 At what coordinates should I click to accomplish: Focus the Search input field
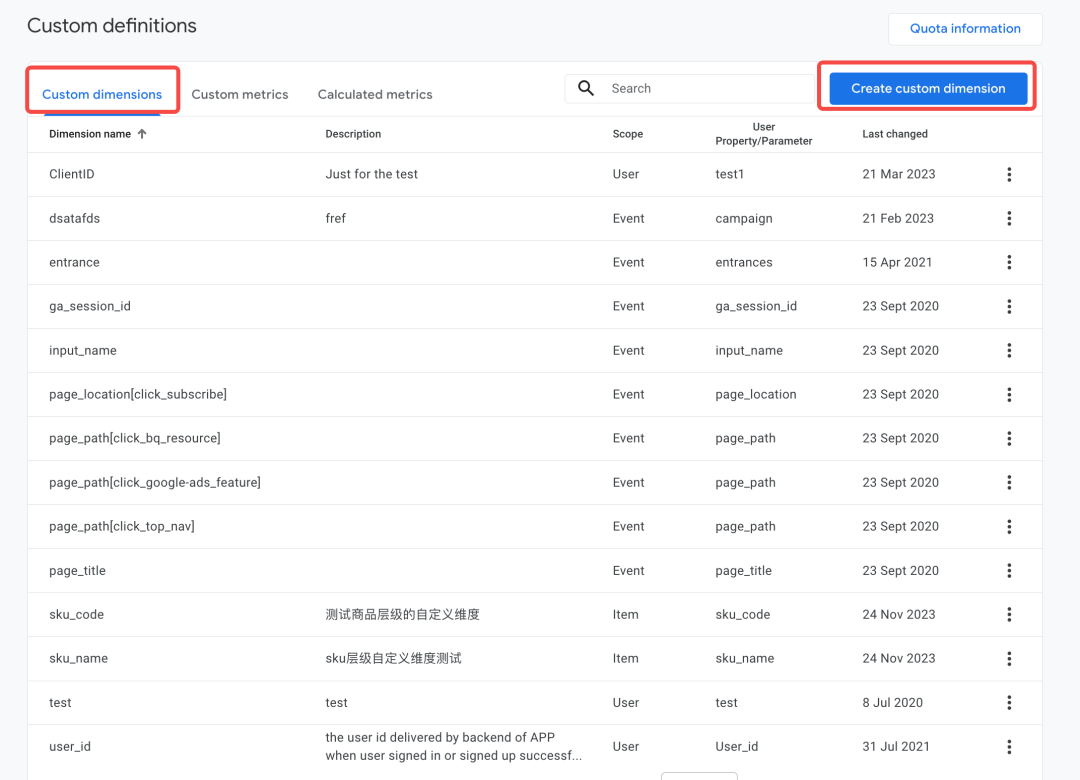pyautogui.click(x=689, y=88)
